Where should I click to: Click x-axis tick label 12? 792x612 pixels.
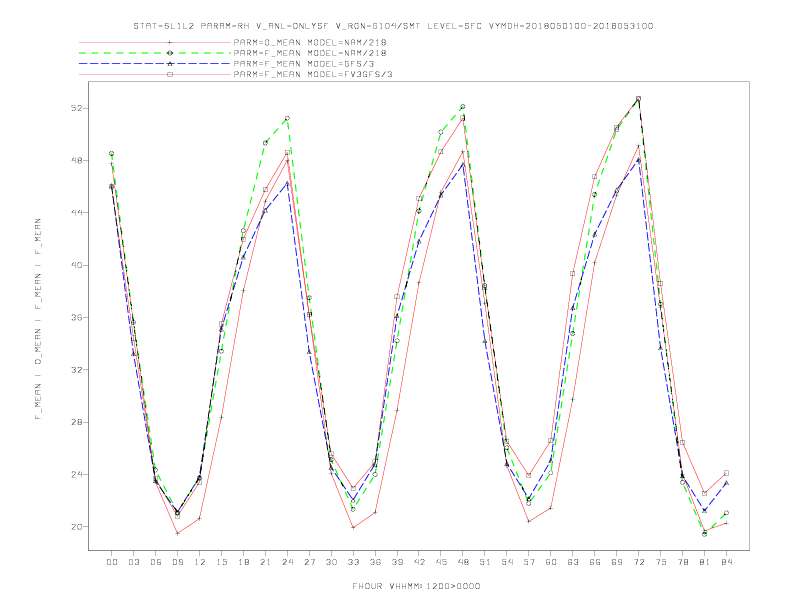[x=200, y=562]
